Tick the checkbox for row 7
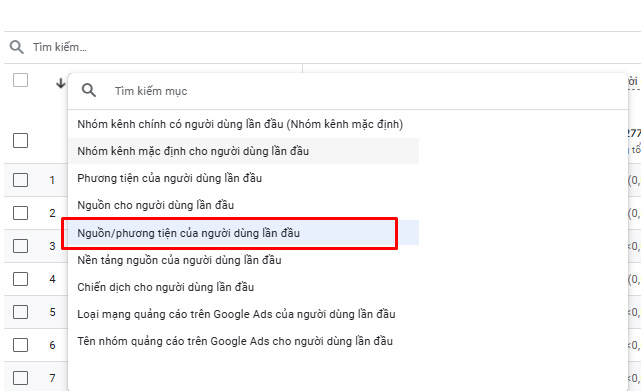Screen dimensions: 641x391 click(20, 378)
